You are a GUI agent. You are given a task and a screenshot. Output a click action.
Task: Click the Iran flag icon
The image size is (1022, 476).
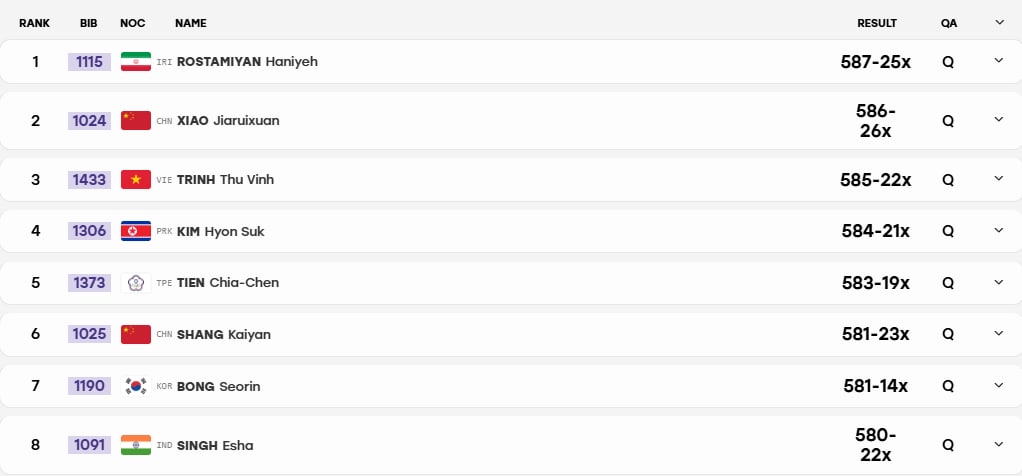(x=136, y=61)
